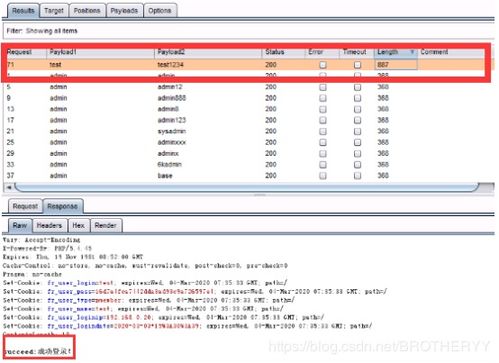This screenshot has width=499, height=363.
Task: Switch to the Response tab
Action: [x=63, y=206]
